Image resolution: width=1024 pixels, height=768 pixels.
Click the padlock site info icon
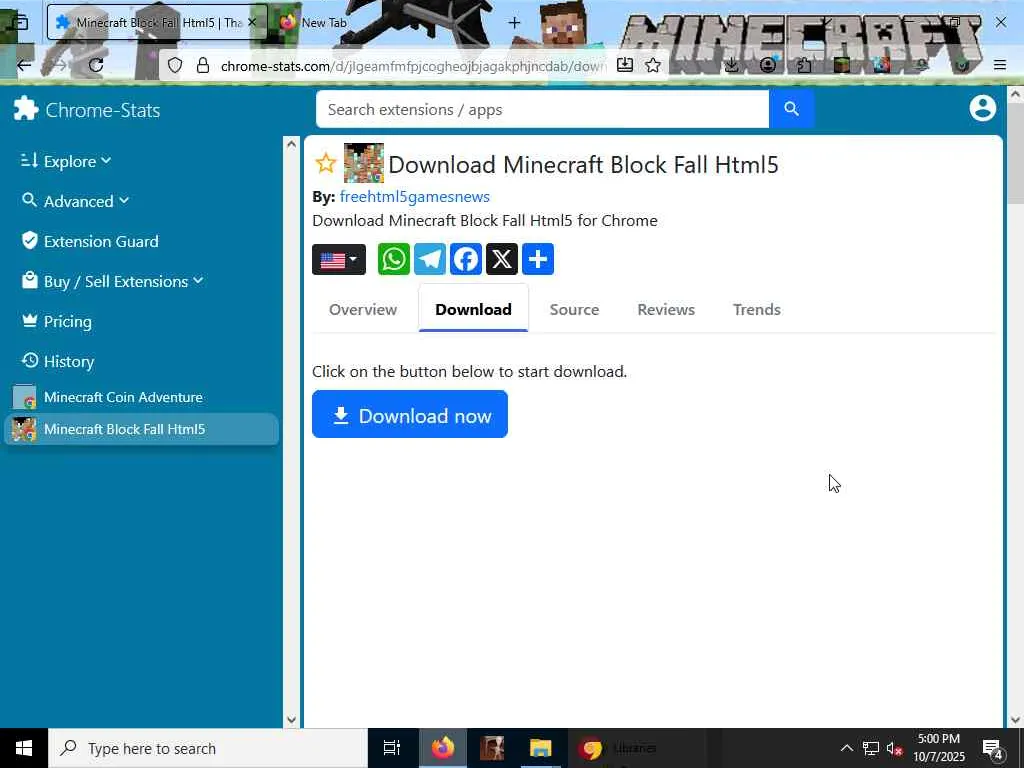[x=203, y=65]
